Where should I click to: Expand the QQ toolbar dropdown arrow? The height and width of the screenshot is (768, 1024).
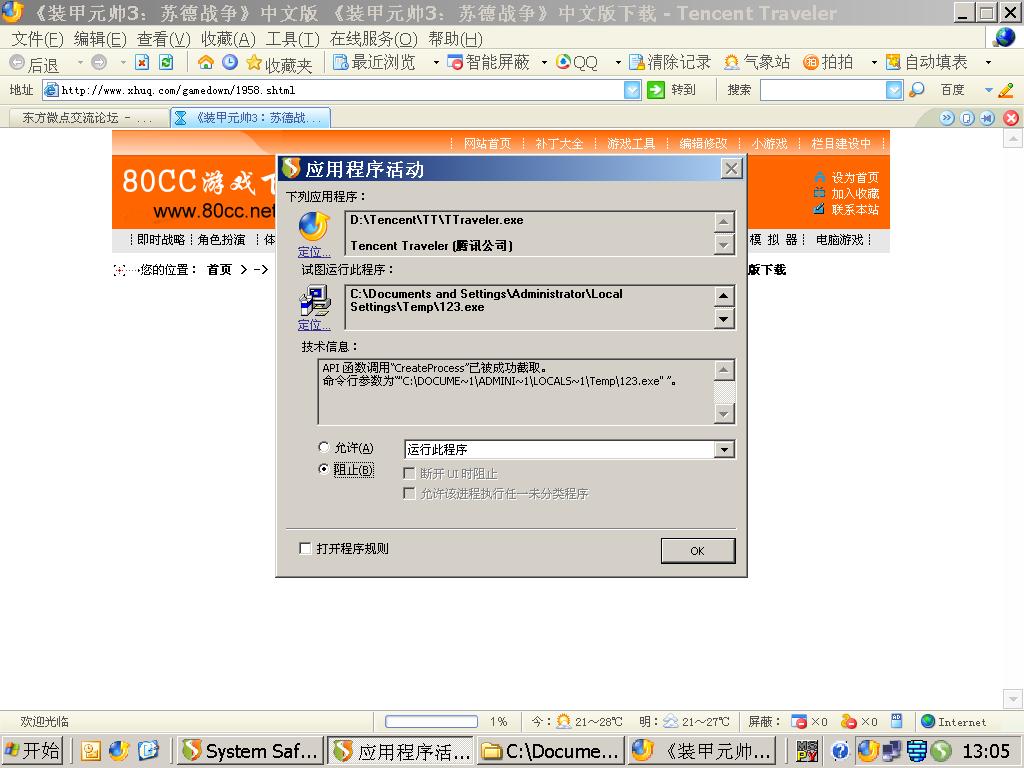click(618, 63)
